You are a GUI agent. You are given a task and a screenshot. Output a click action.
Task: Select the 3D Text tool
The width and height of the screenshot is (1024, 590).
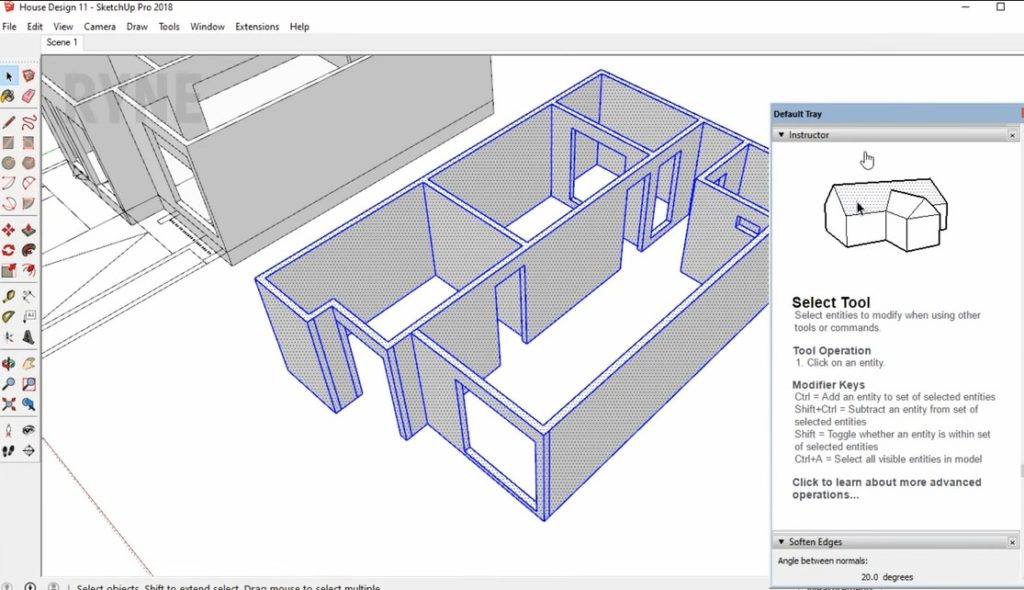[28, 337]
